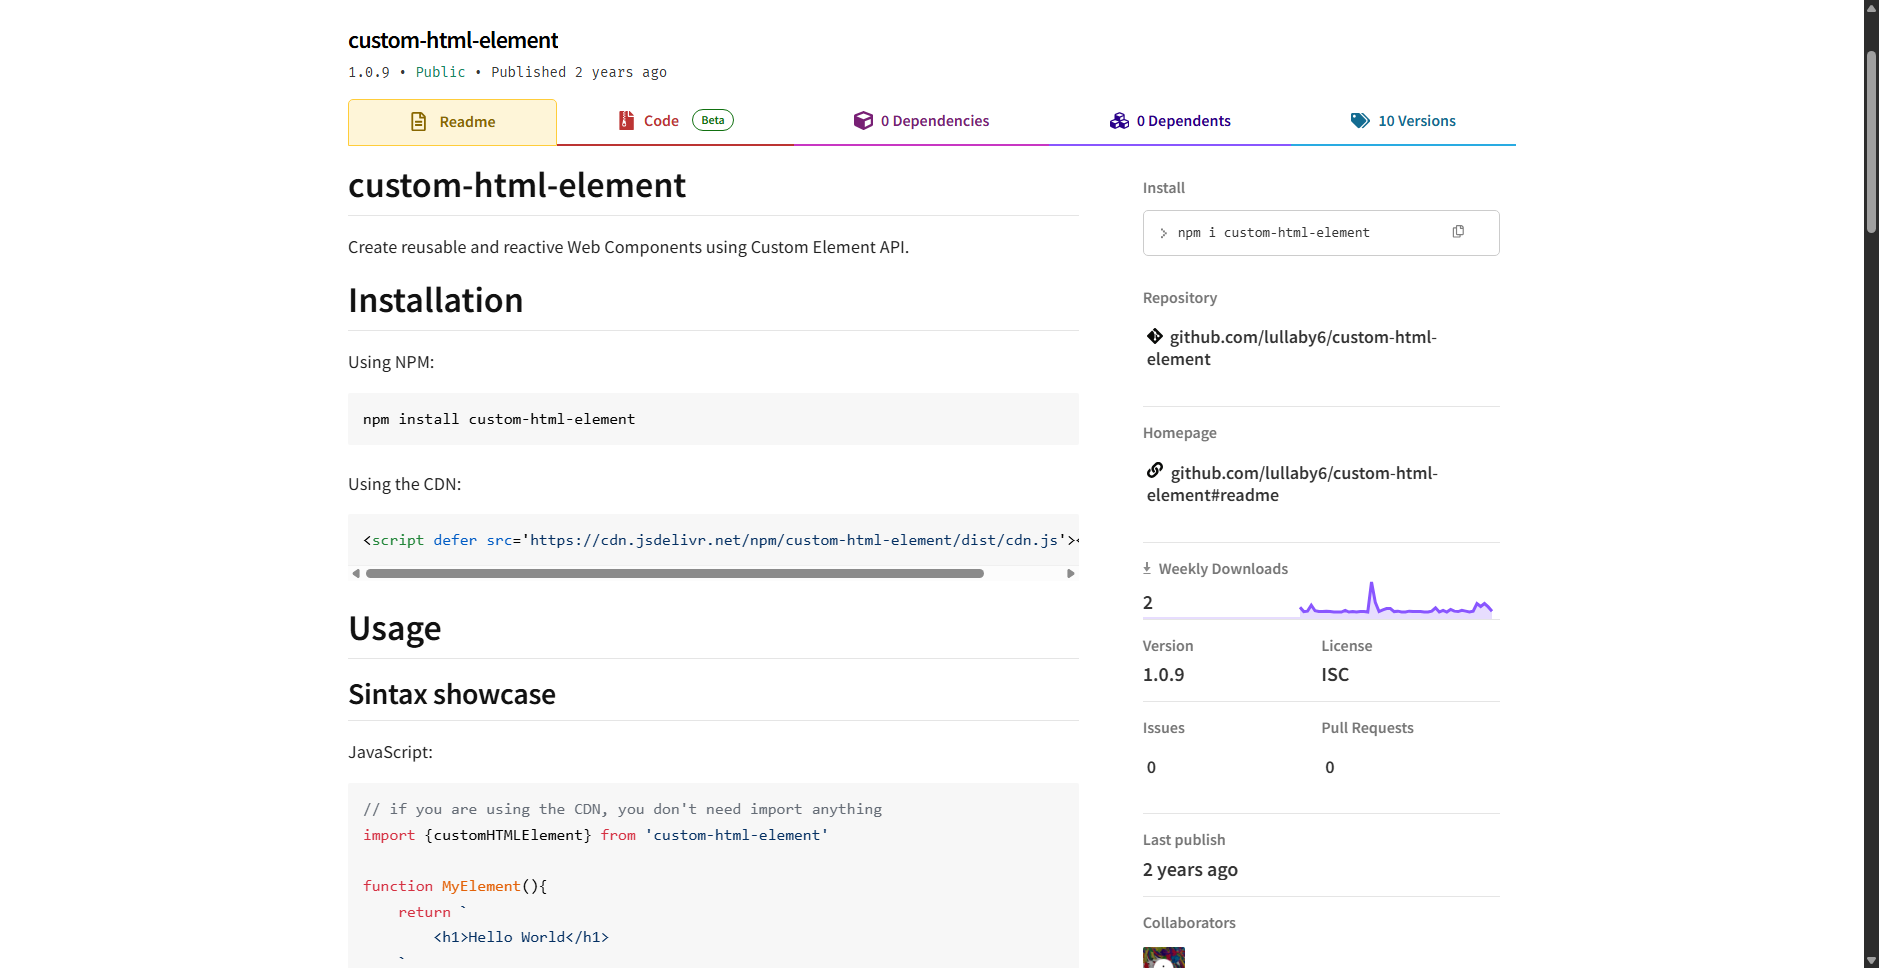Image resolution: width=1879 pixels, height=968 pixels.
Task: Click the custom-html-element package title at top
Action: pos(453,40)
